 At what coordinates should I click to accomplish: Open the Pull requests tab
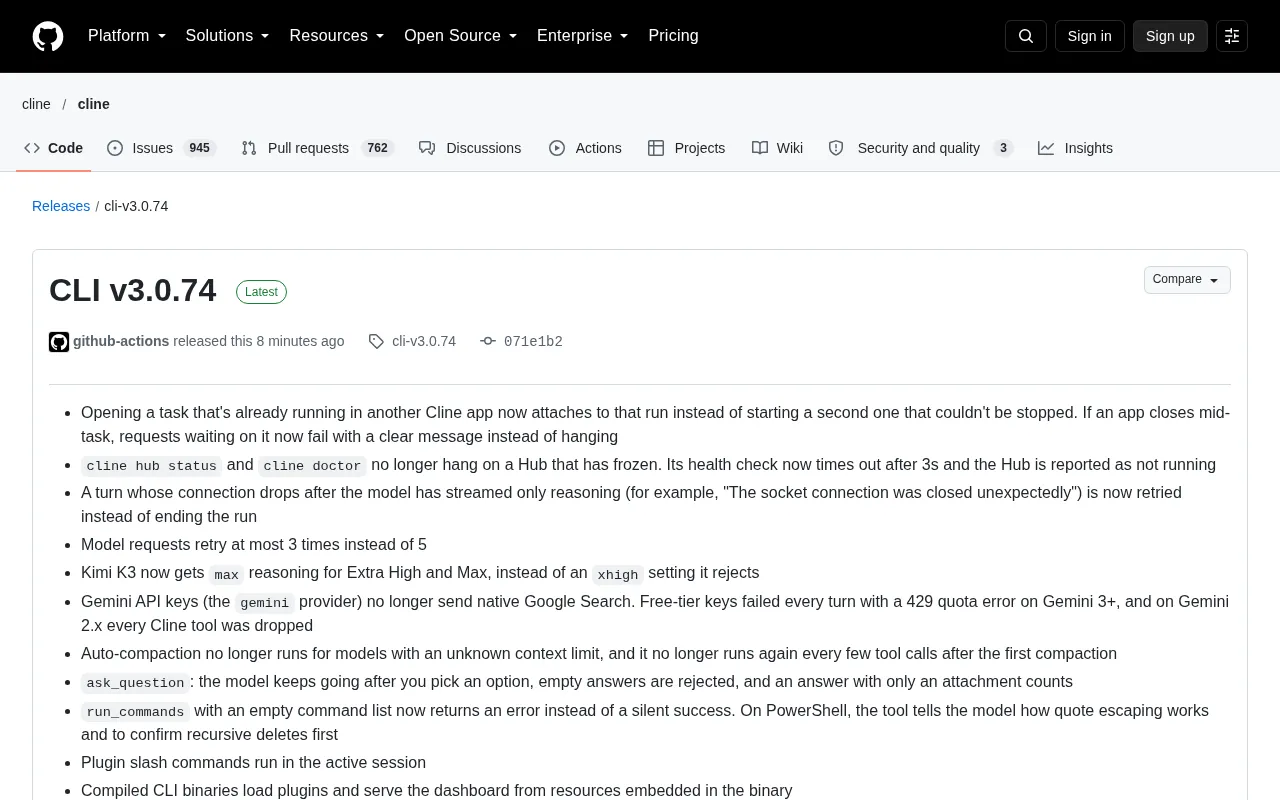click(x=317, y=148)
